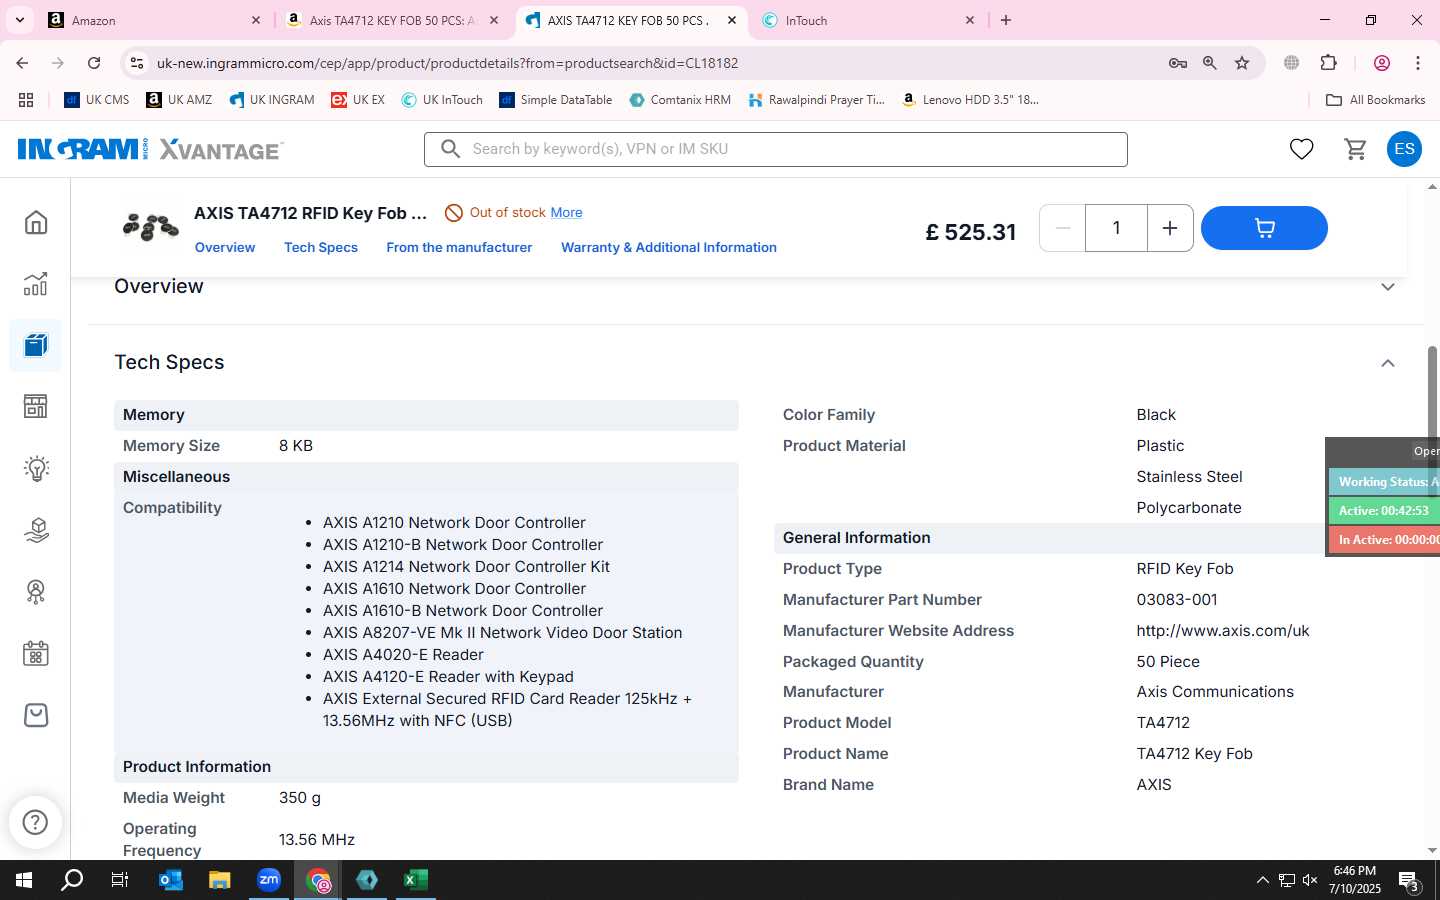Open Outlook from the taskbar
1440x900 pixels.
coord(171,880)
